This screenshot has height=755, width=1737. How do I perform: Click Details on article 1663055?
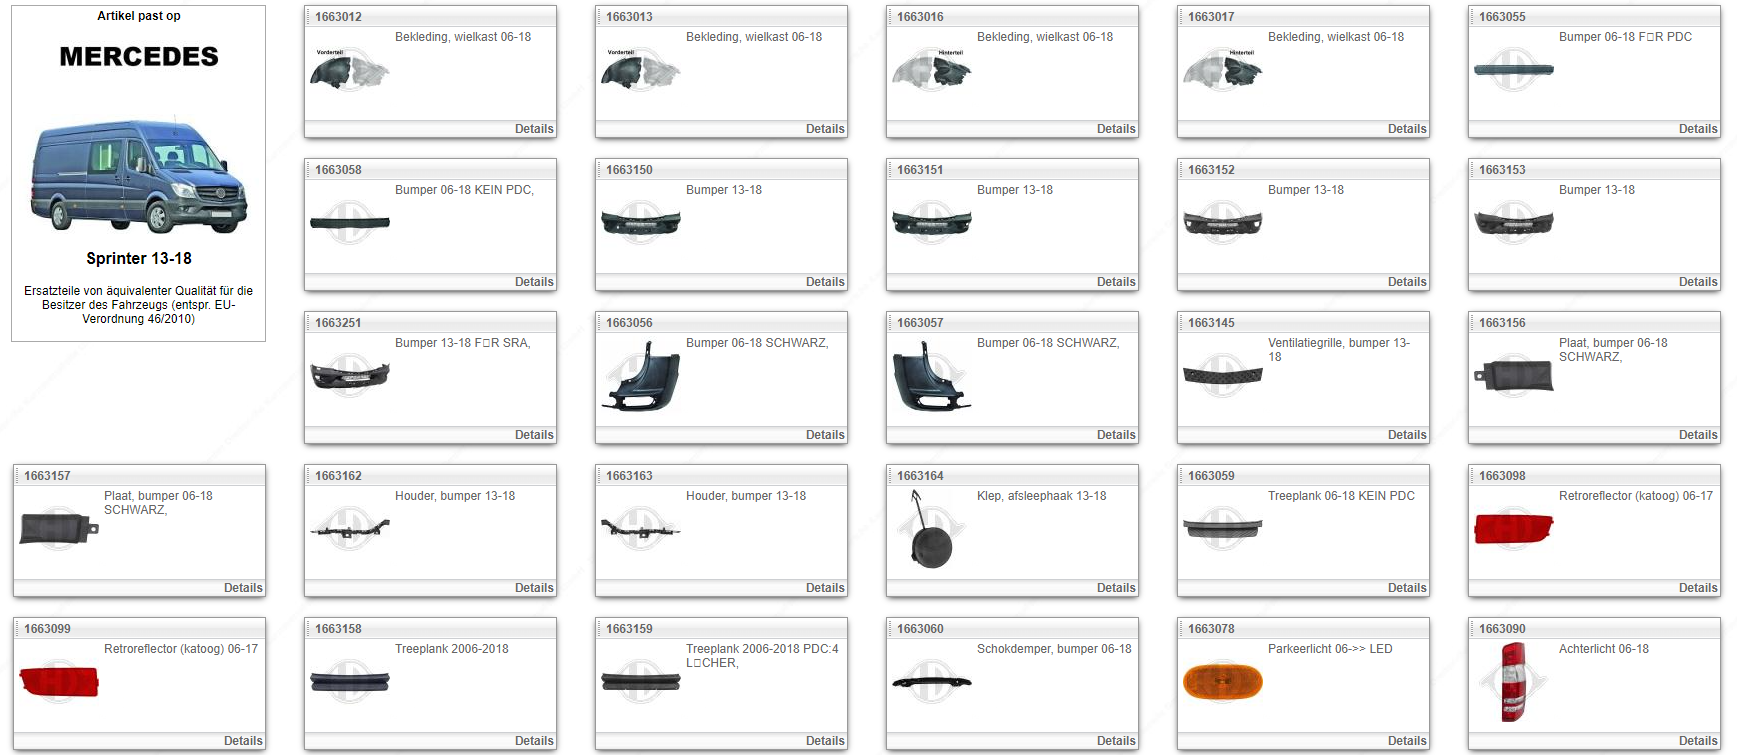(1697, 129)
